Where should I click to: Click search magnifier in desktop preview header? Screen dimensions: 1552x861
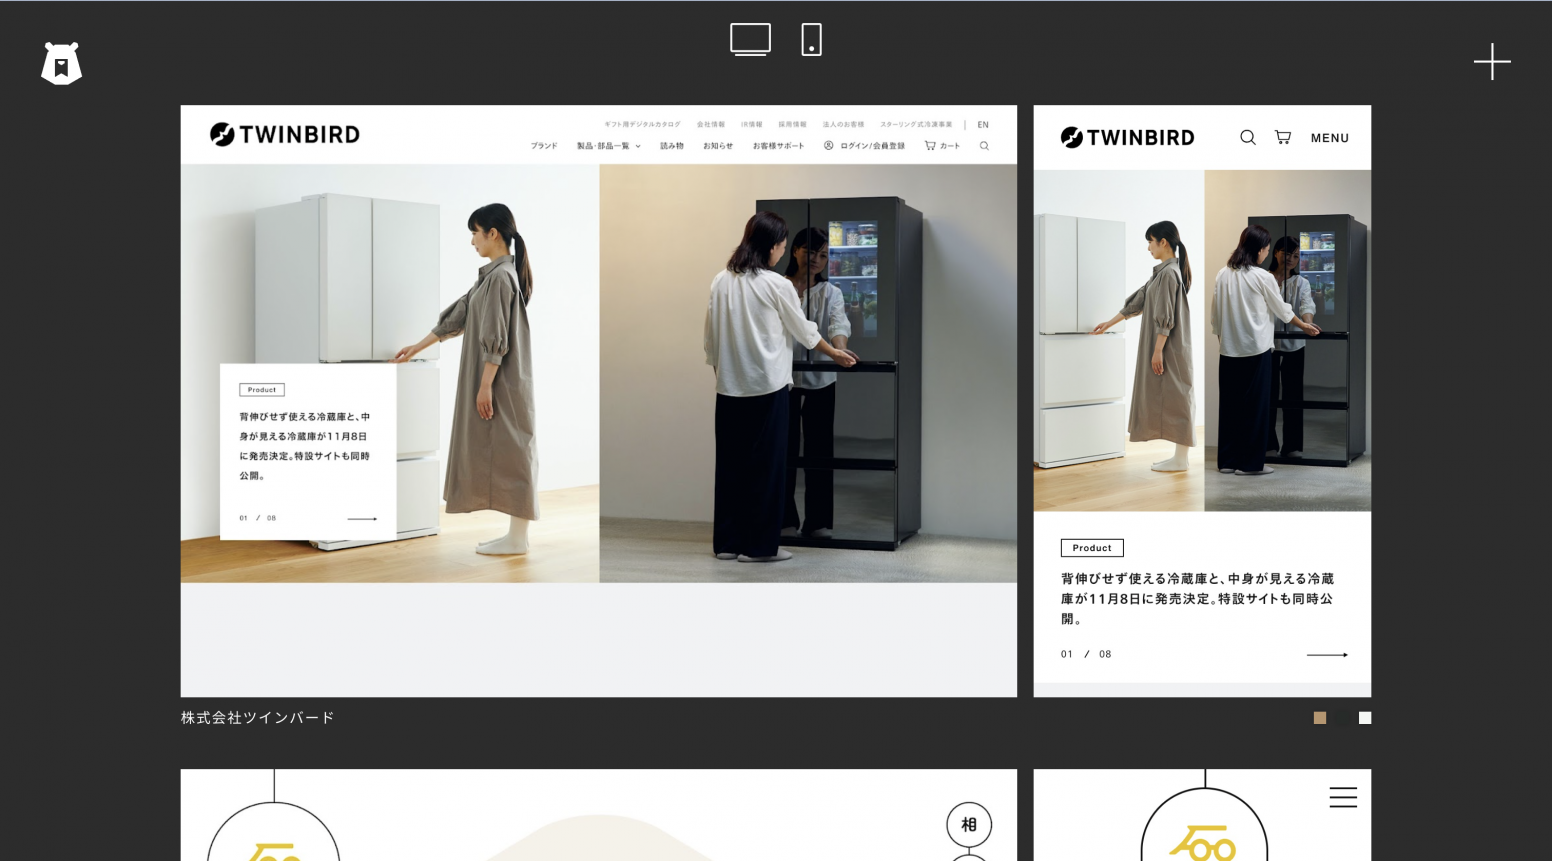click(984, 146)
